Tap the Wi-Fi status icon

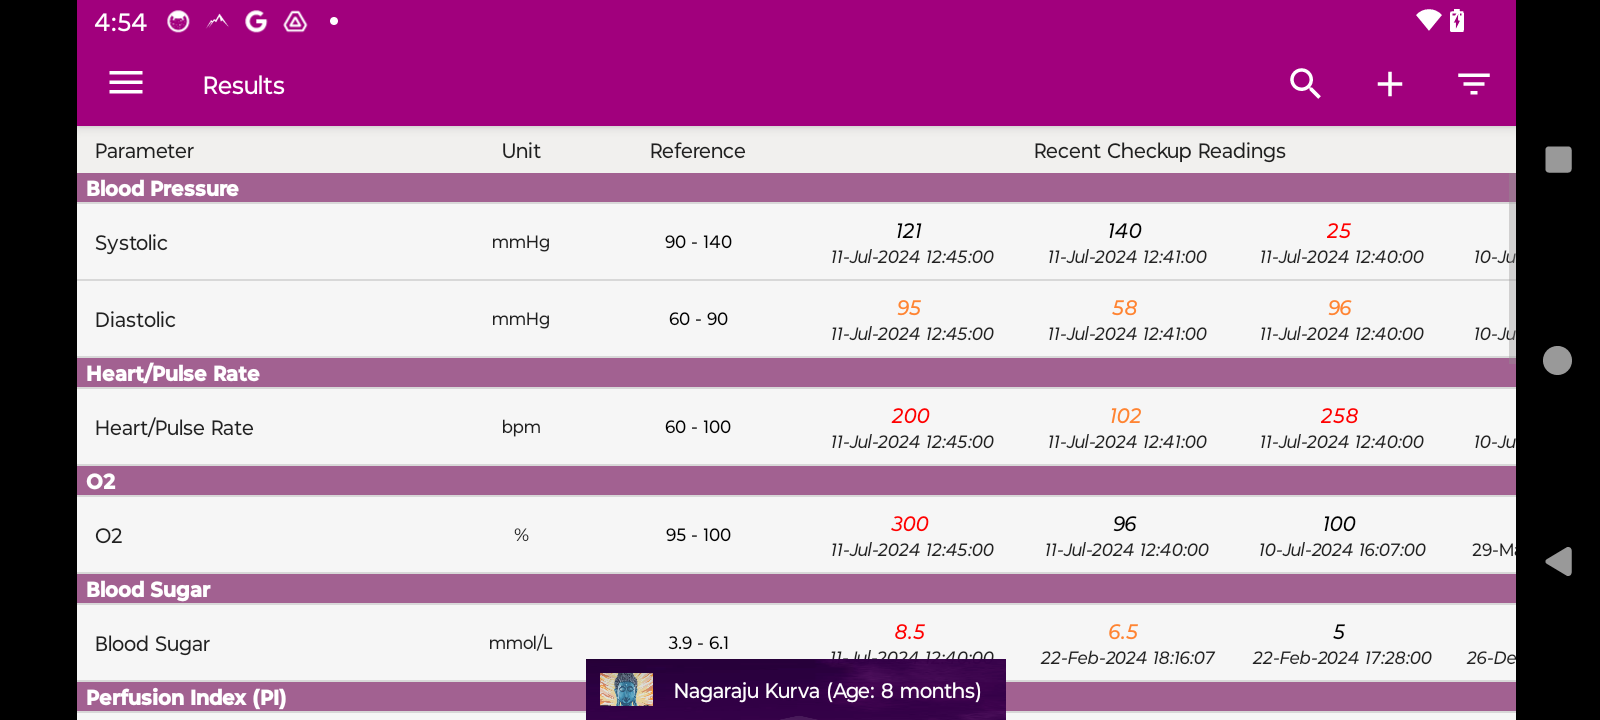(1429, 21)
